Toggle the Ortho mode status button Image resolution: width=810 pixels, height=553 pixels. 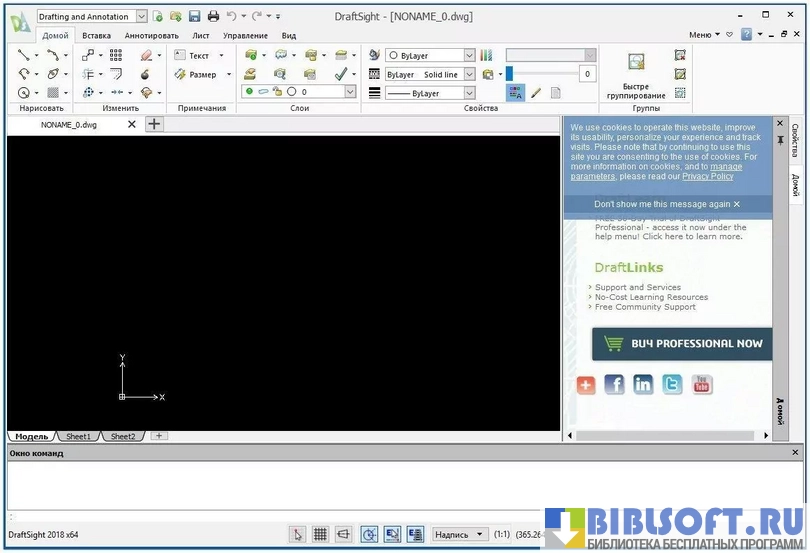coord(344,535)
